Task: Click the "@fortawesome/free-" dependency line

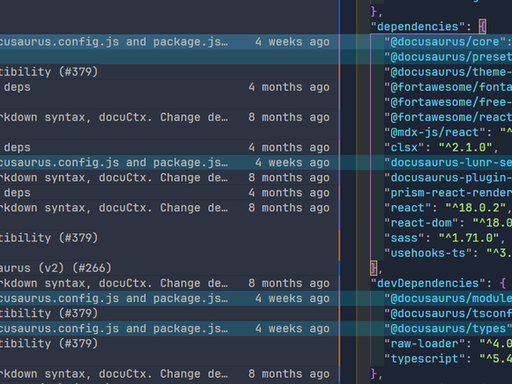Action: point(448,102)
